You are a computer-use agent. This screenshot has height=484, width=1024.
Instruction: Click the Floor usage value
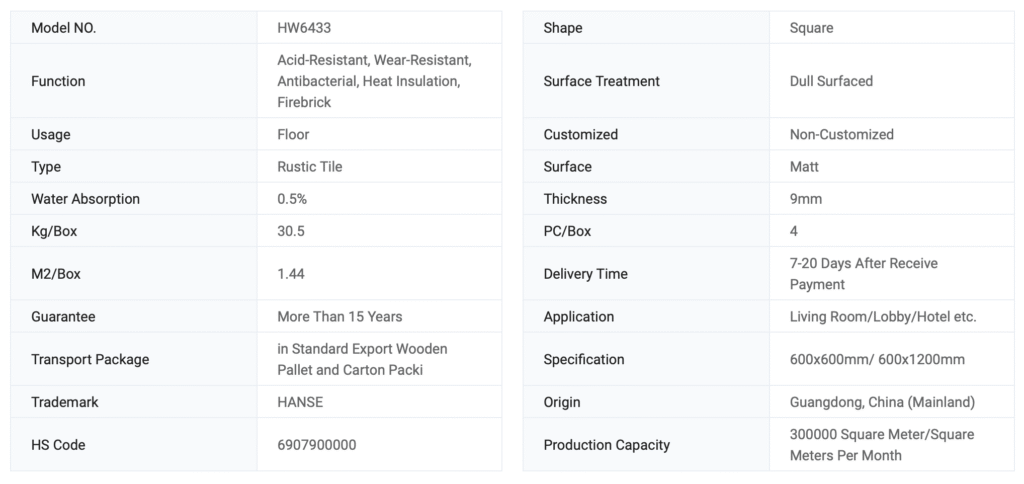click(x=293, y=134)
